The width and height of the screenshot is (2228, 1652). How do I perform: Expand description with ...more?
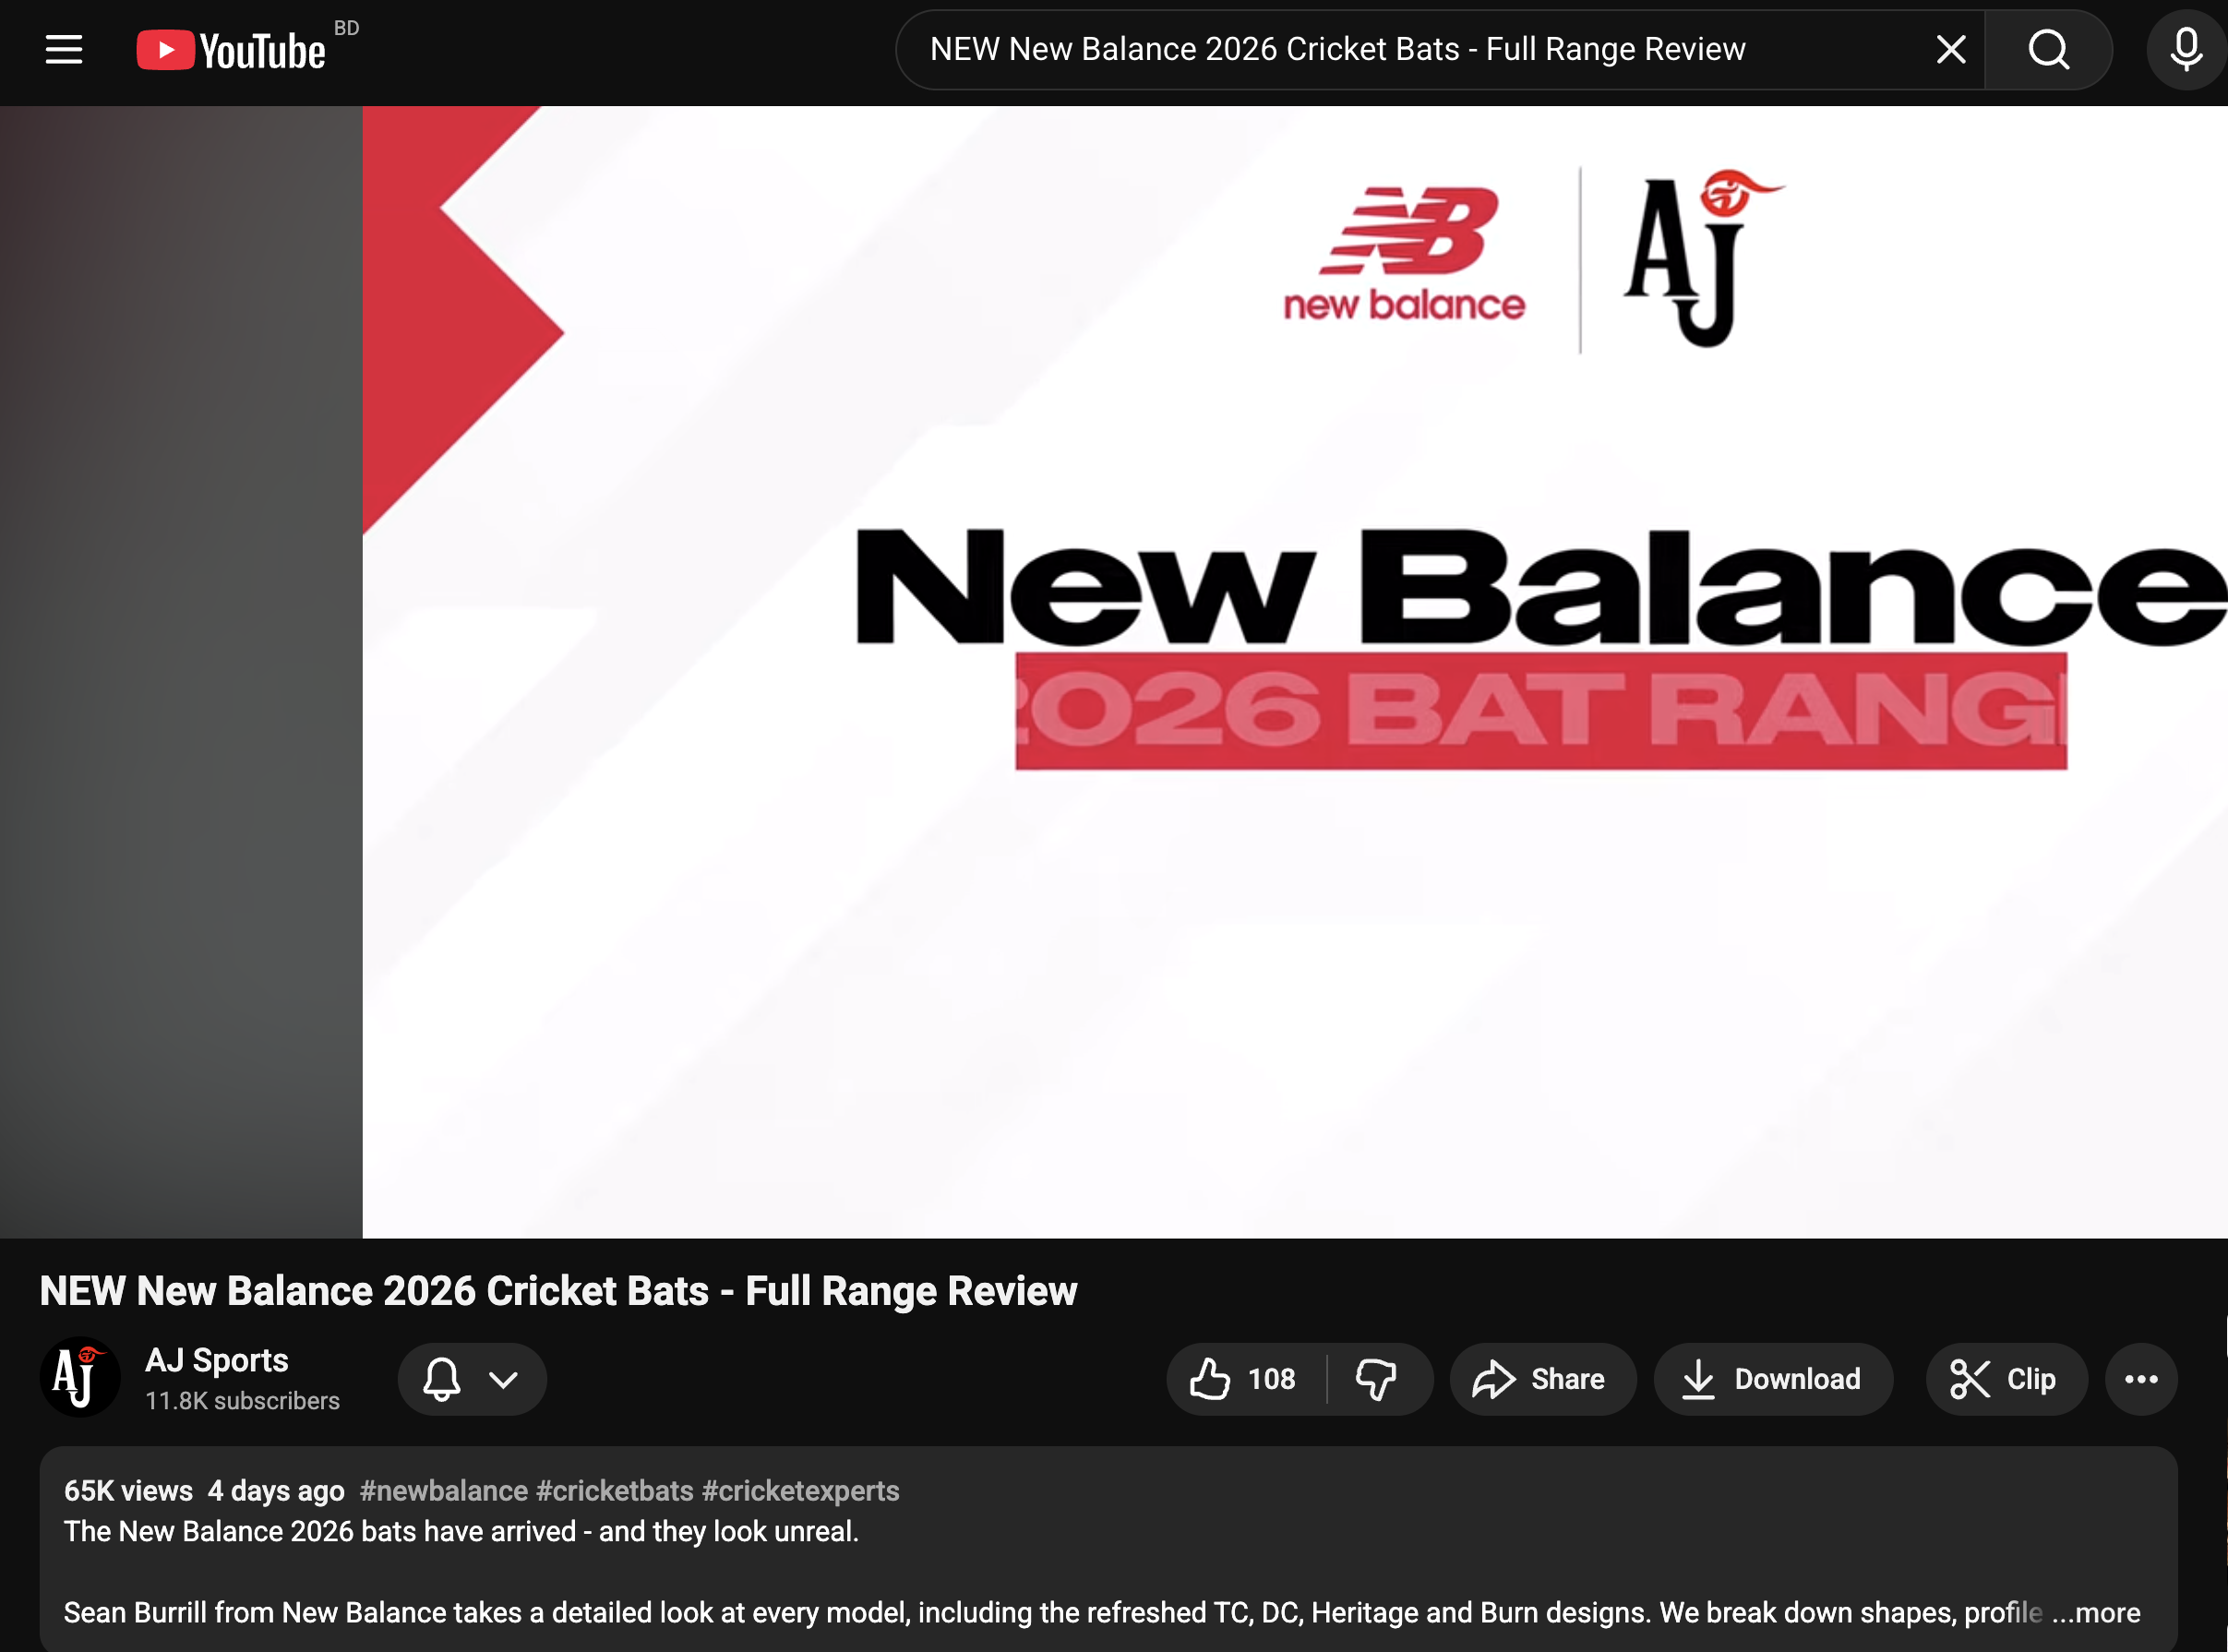tap(2096, 1612)
